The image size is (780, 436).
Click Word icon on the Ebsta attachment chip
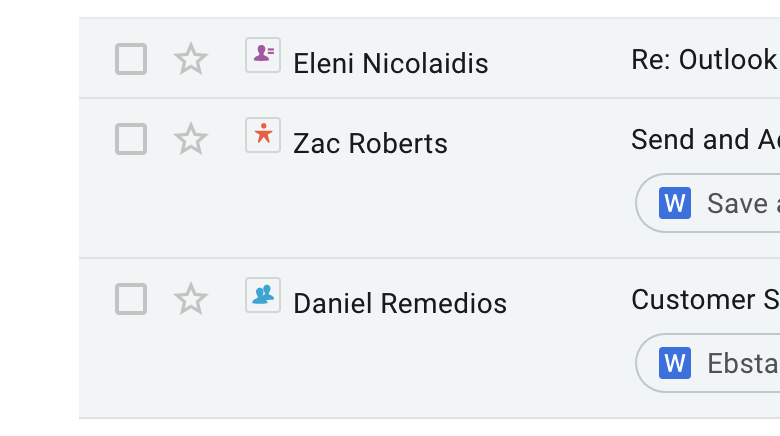(675, 362)
